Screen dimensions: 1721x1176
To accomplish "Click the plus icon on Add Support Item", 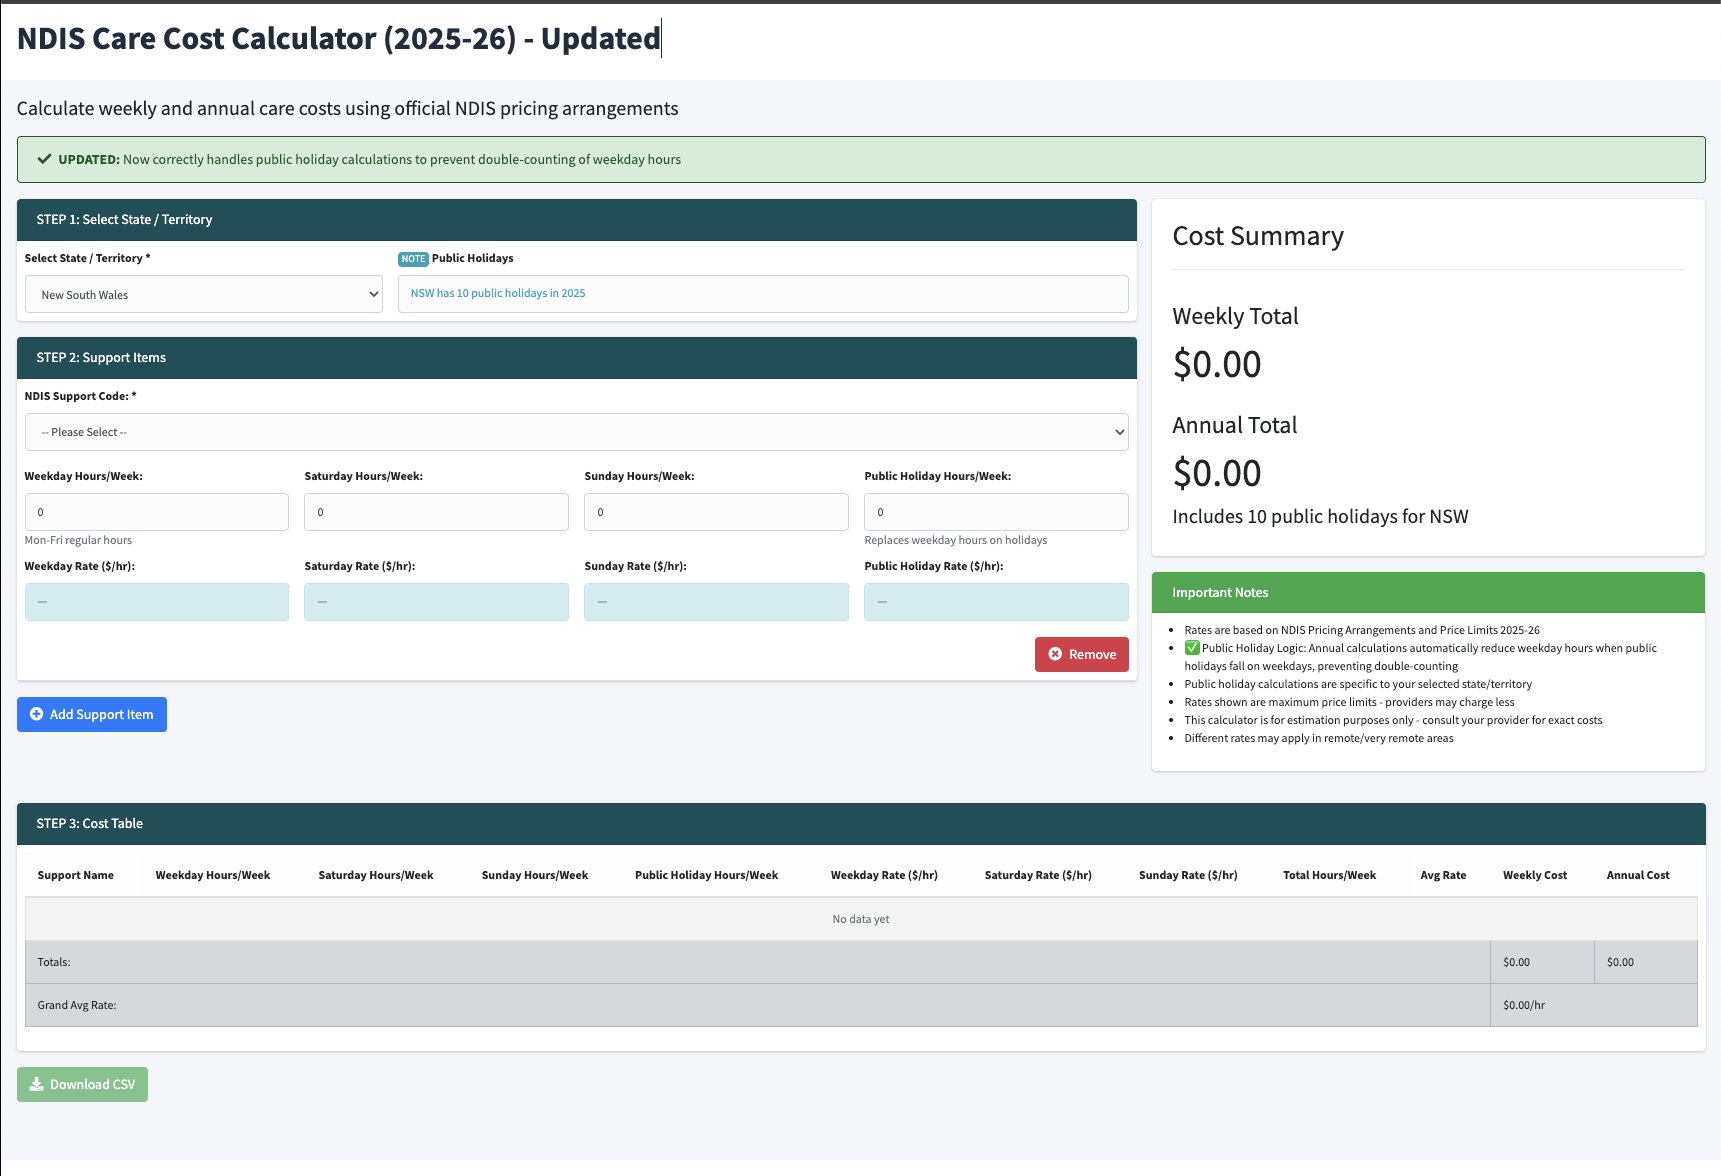I will (37, 714).
